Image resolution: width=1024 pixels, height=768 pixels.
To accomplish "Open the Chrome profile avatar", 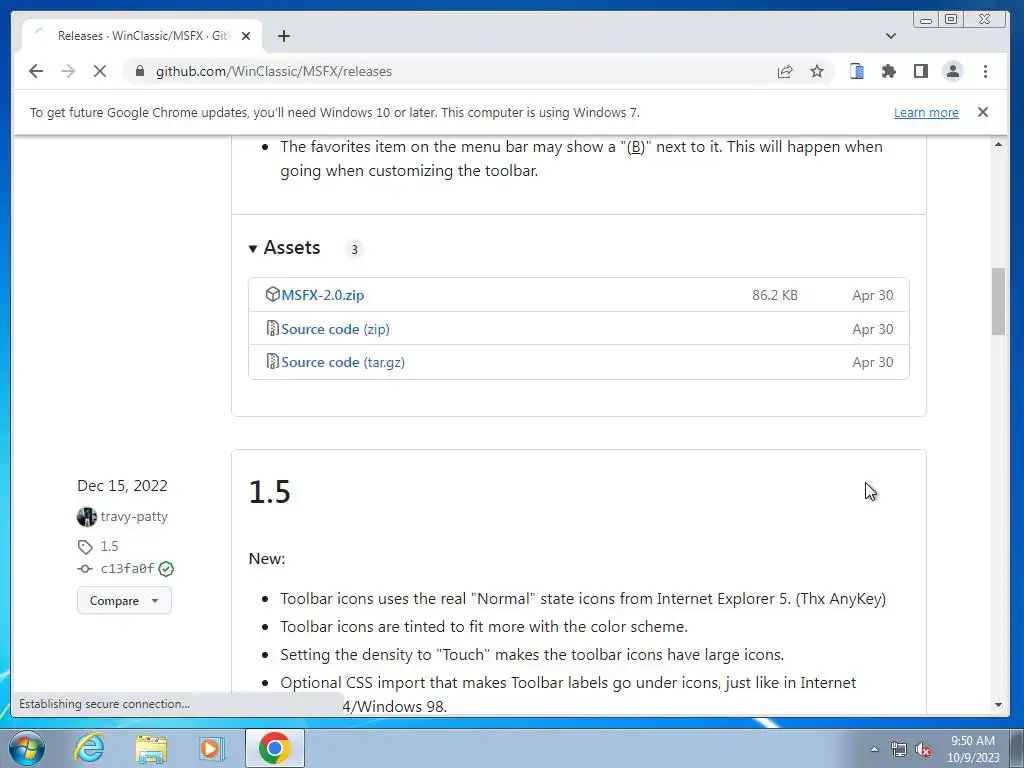I will tap(953, 71).
